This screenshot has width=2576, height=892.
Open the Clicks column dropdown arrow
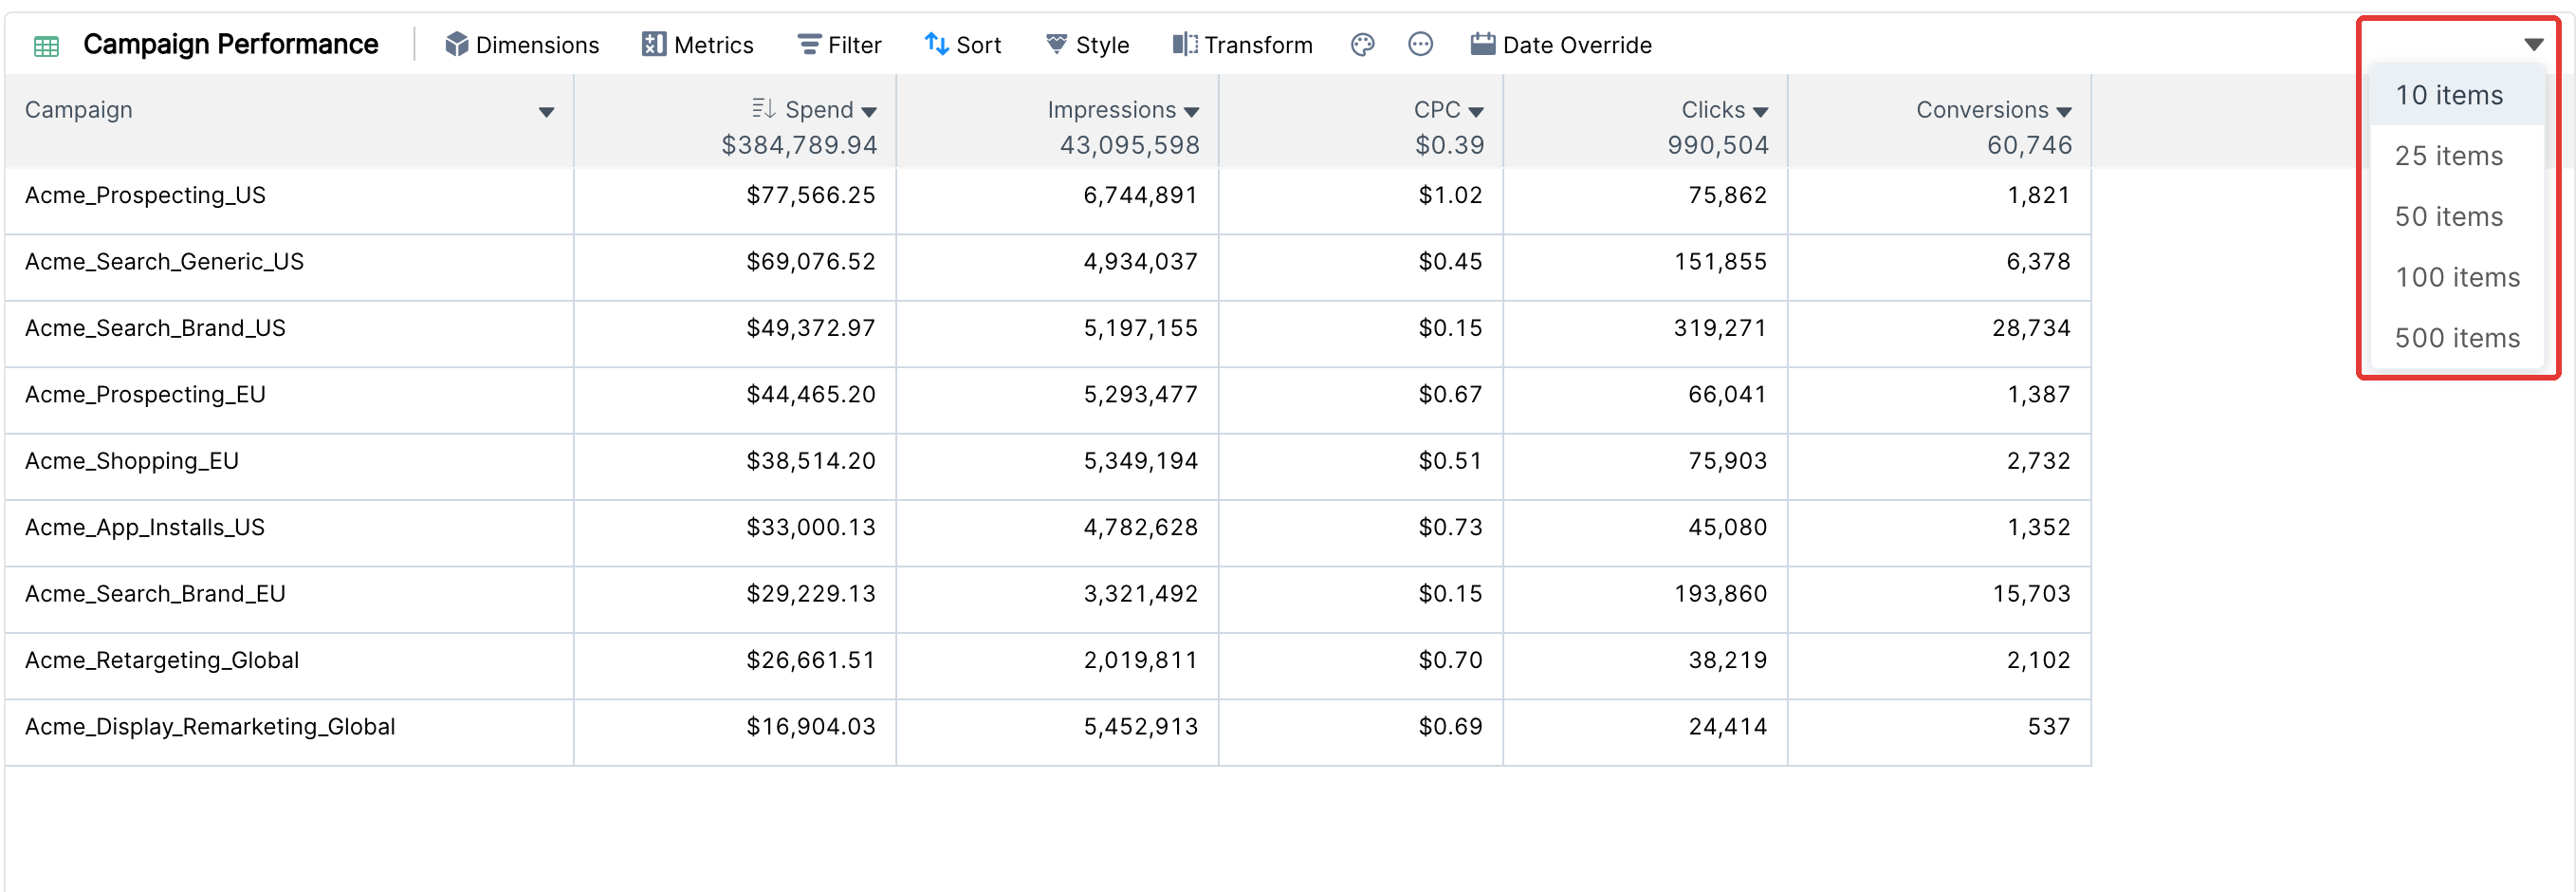click(1760, 112)
